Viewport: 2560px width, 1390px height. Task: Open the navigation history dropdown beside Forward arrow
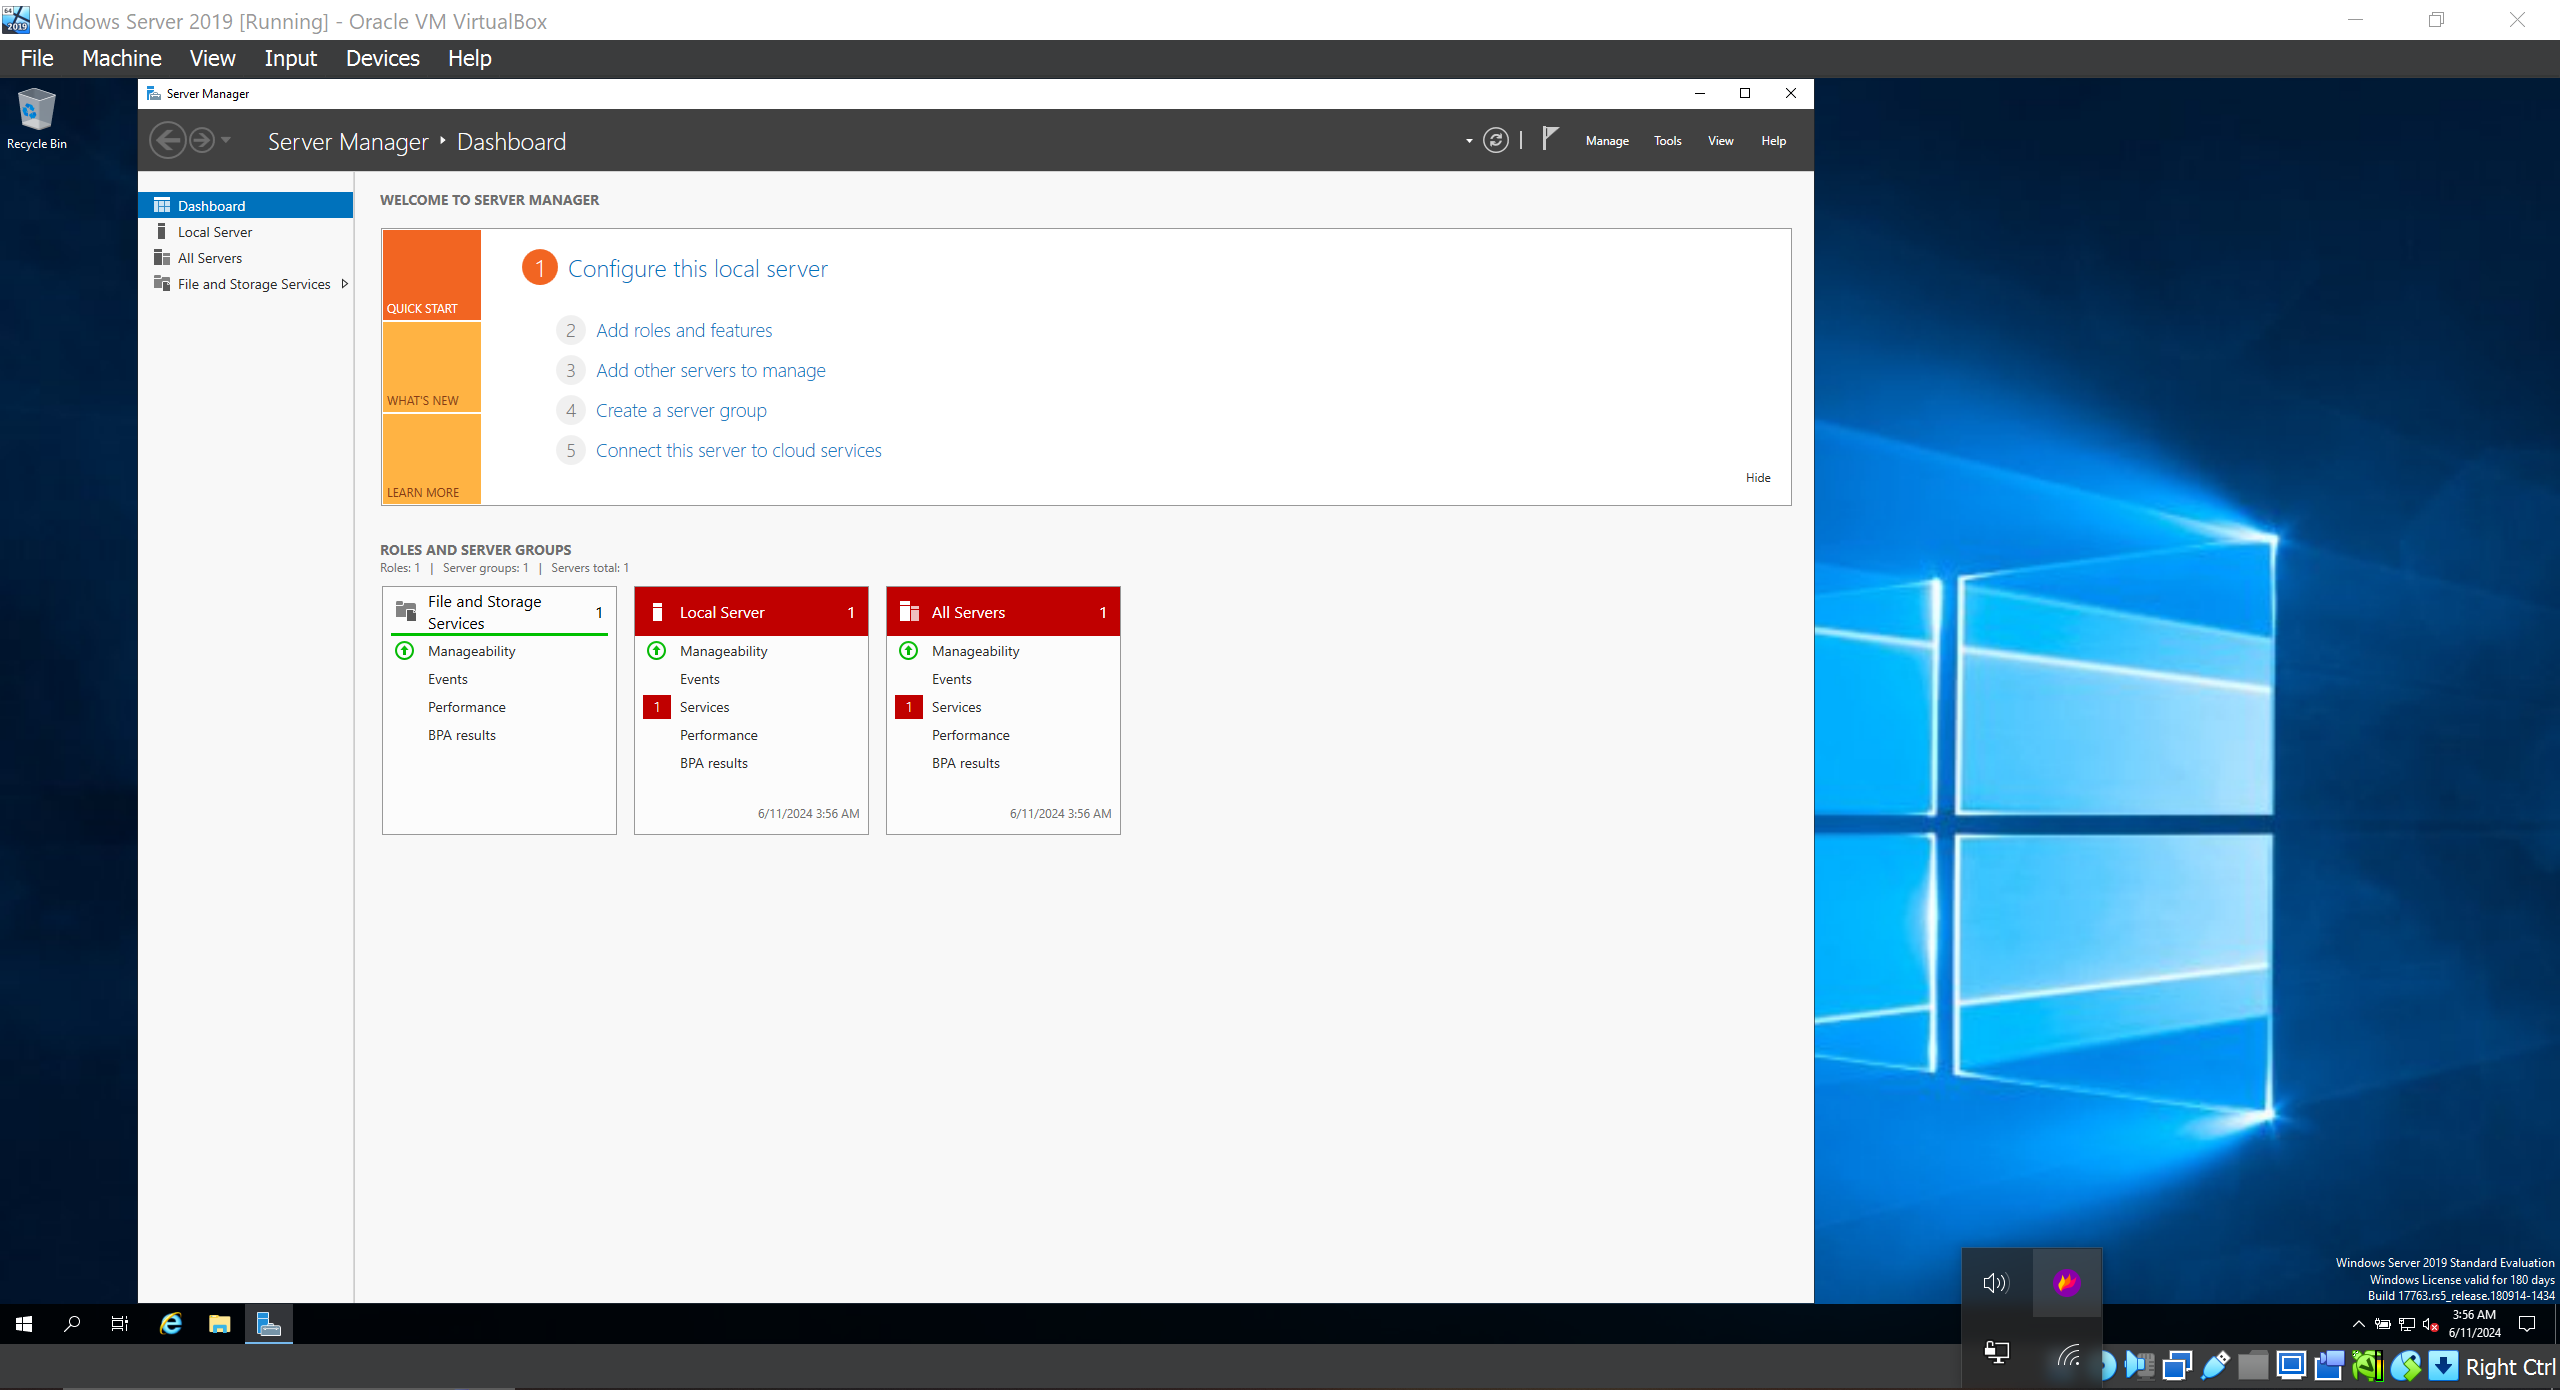(226, 141)
